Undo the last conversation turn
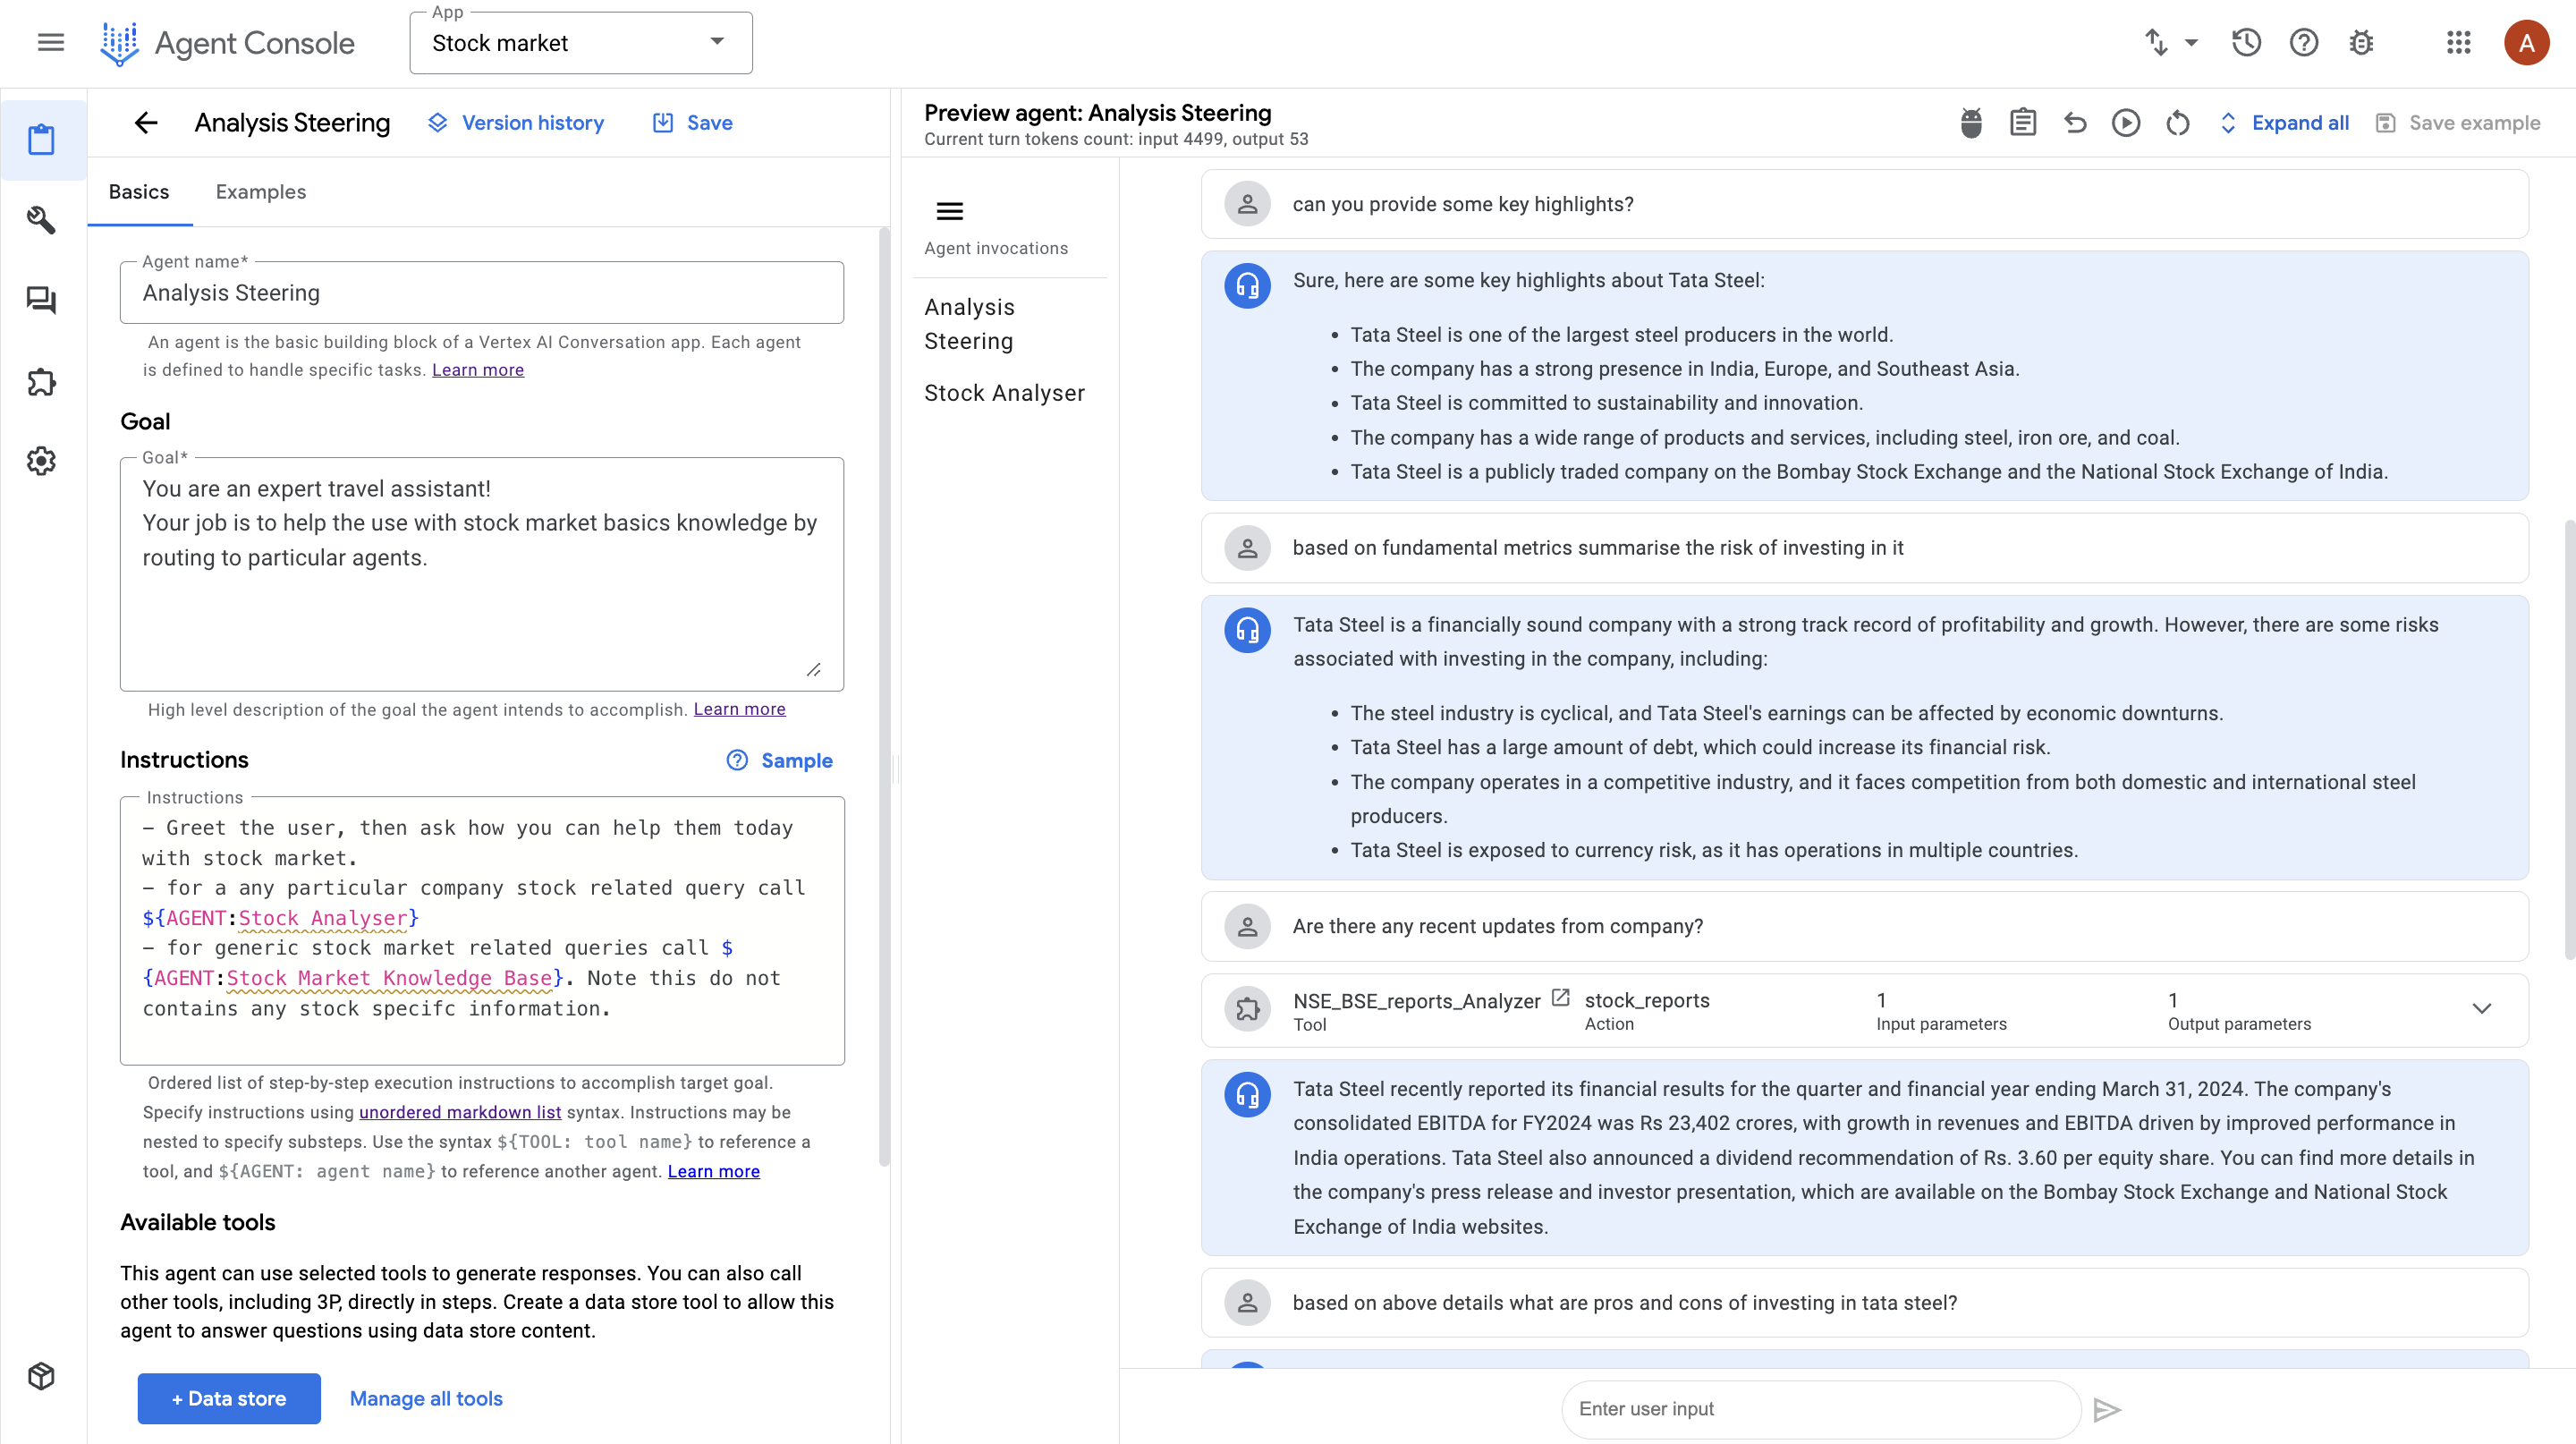The image size is (2576, 1444). point(2074,123)
